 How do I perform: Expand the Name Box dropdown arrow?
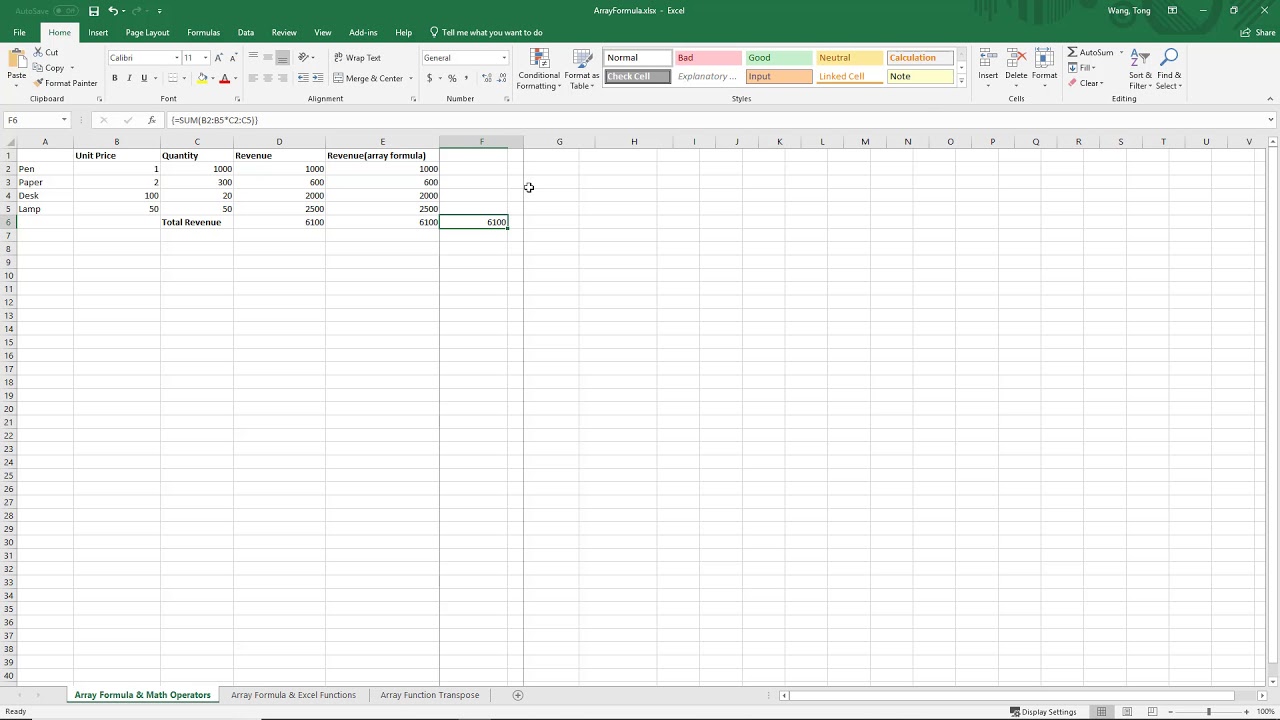(64, 120)
